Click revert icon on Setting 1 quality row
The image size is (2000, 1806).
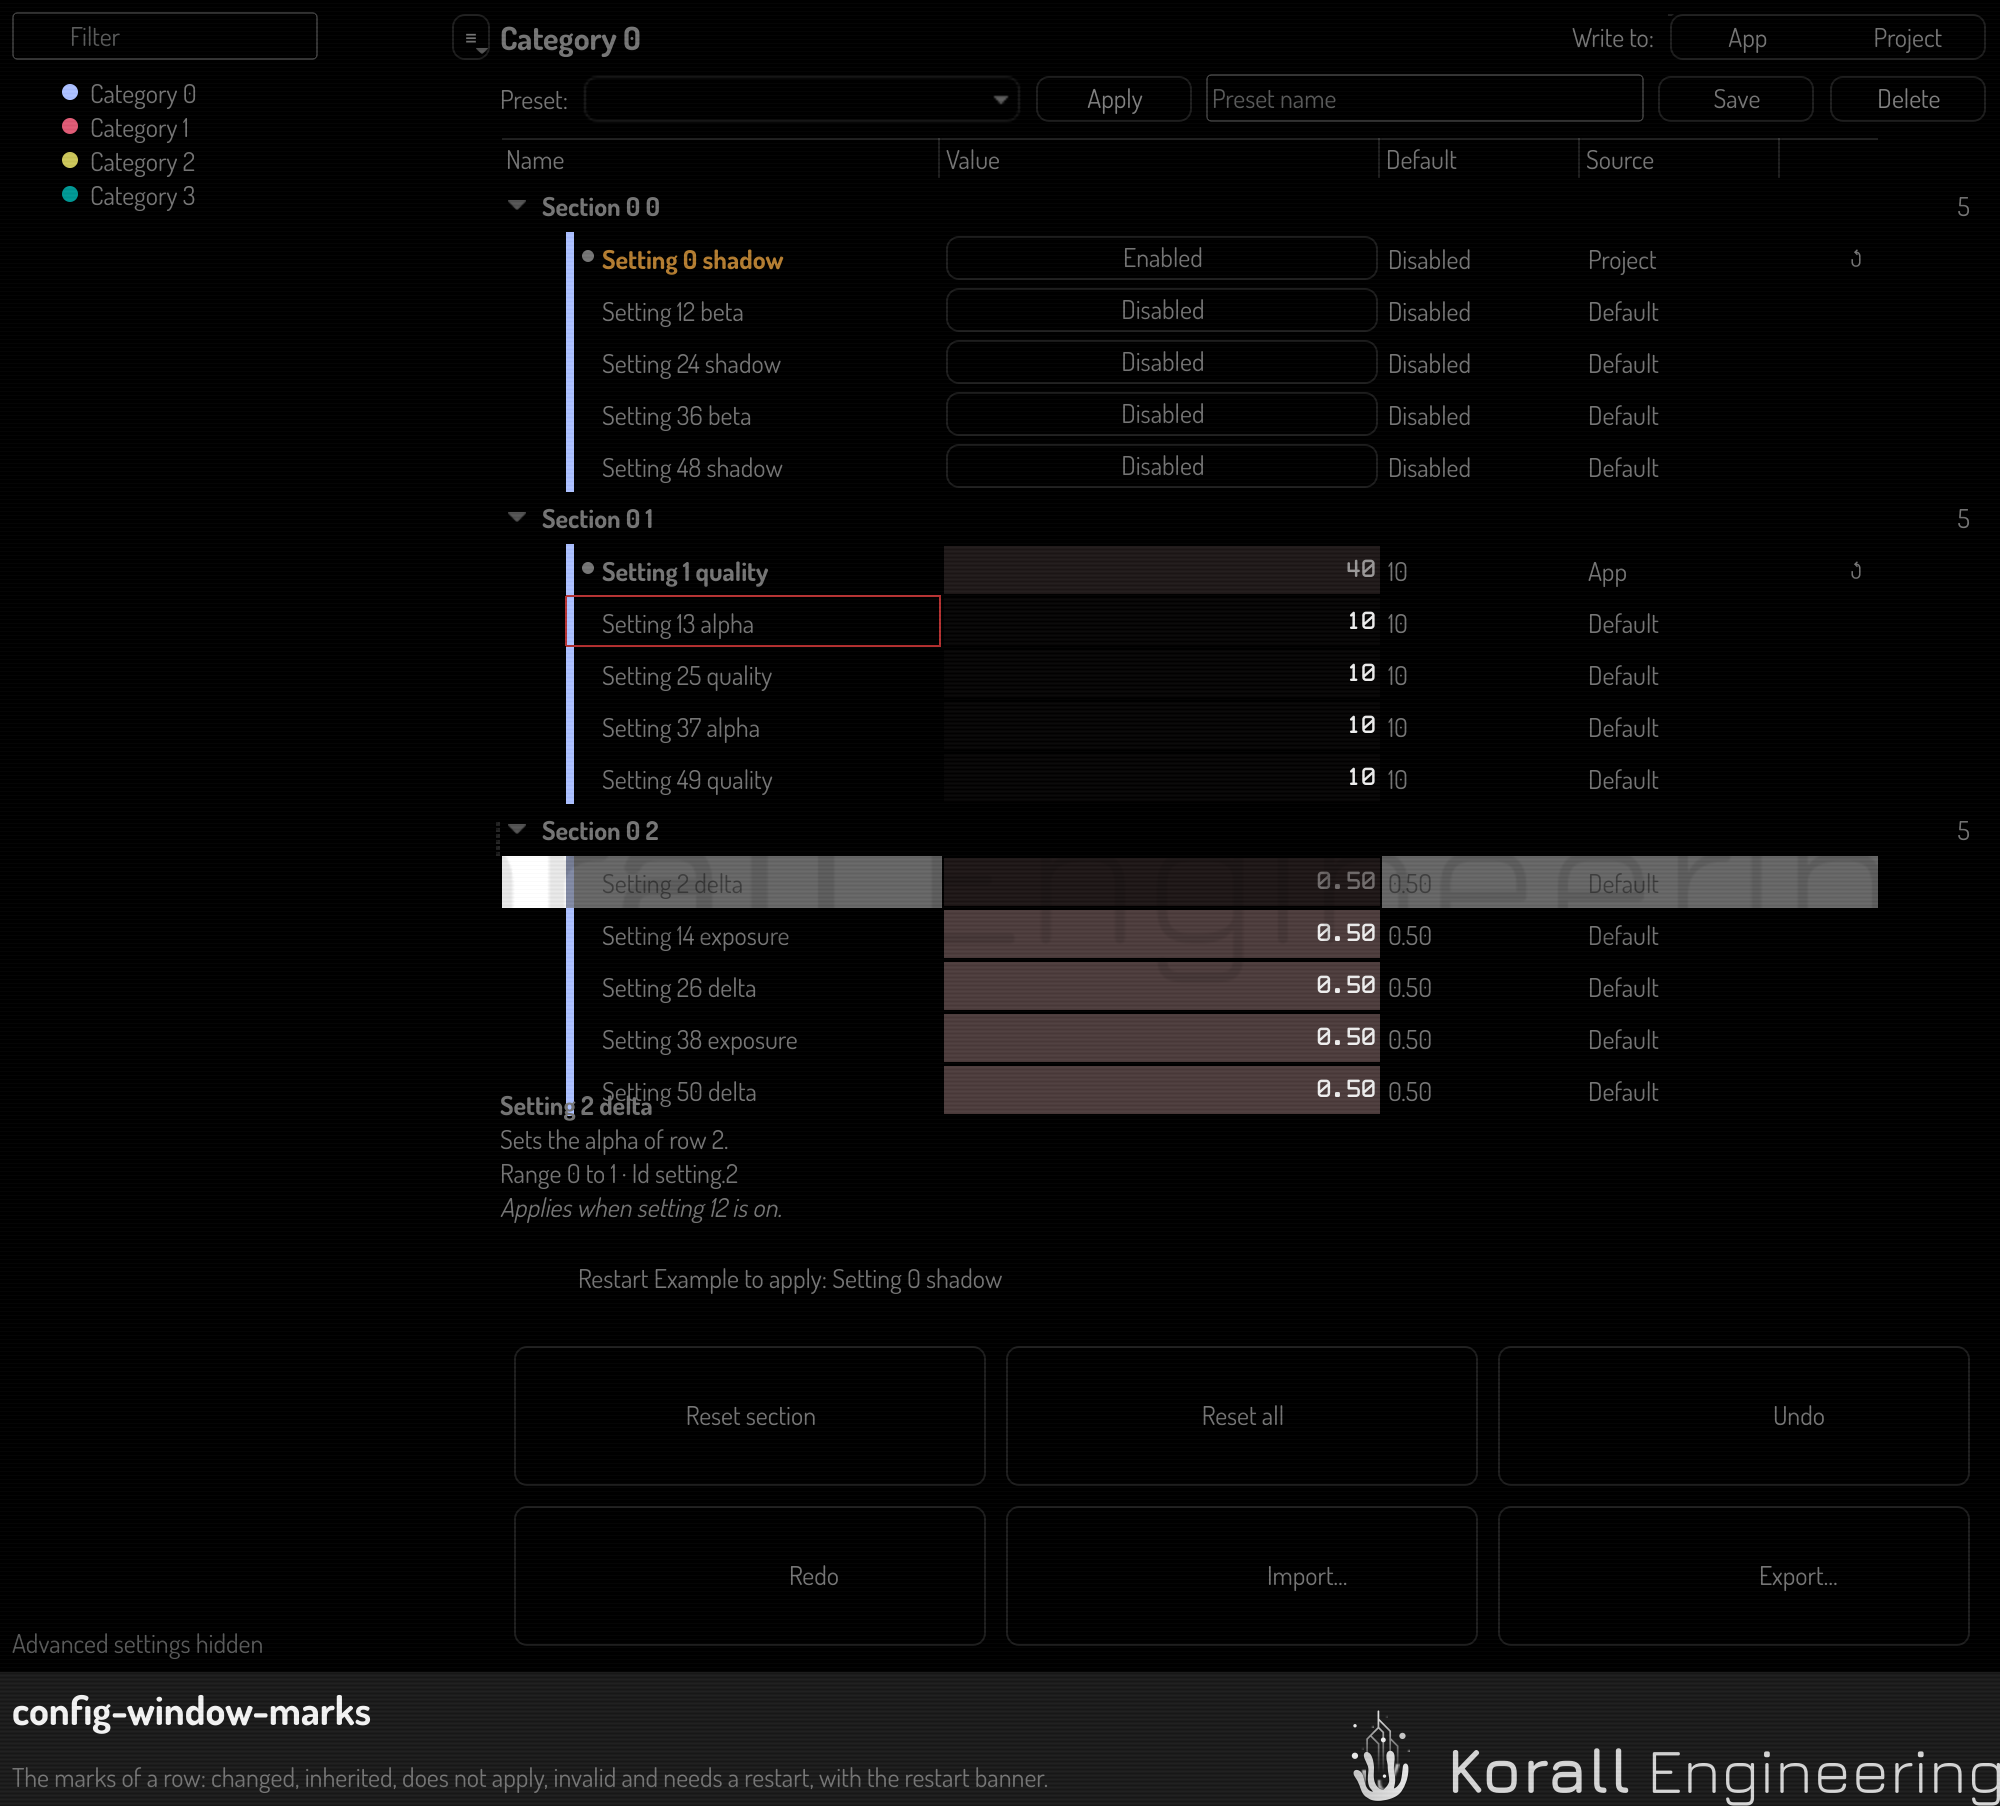[1855, 571]
